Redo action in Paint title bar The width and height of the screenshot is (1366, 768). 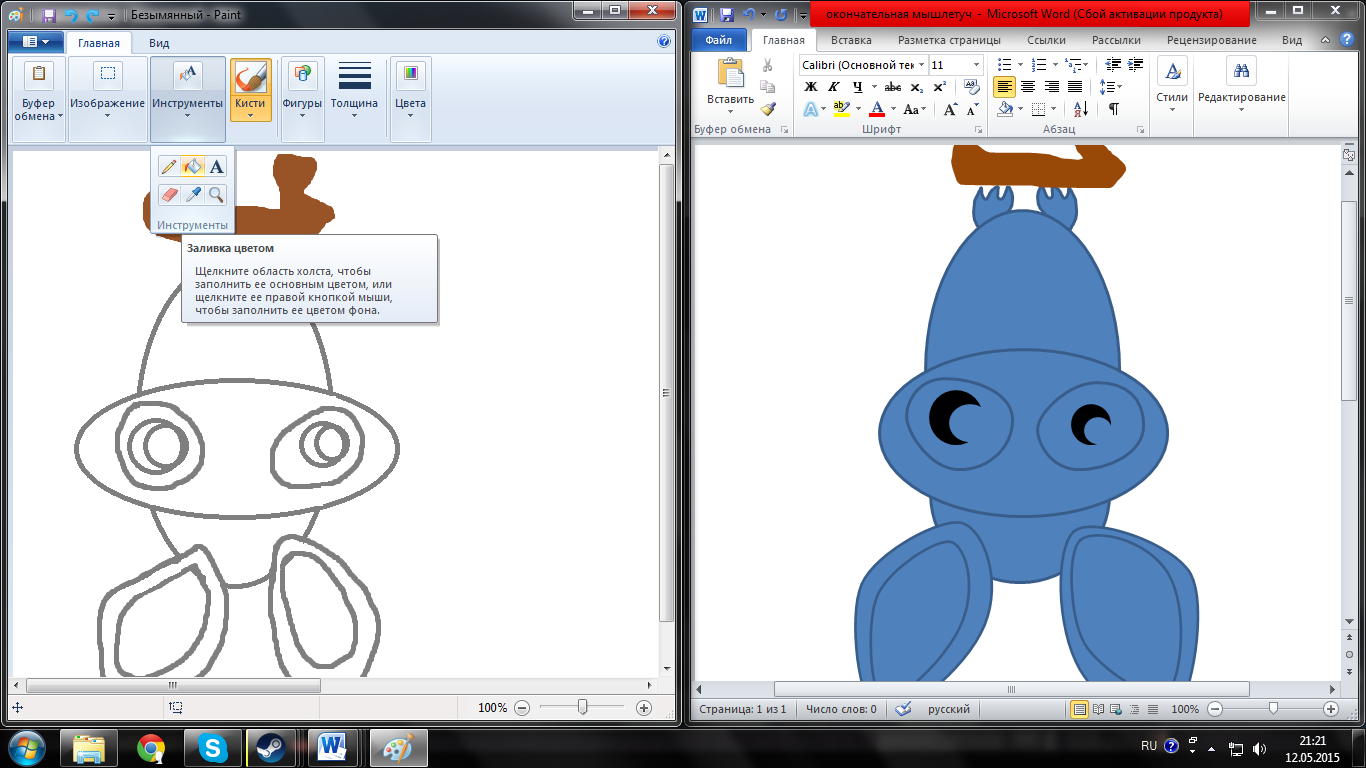[x=91, y=15]
